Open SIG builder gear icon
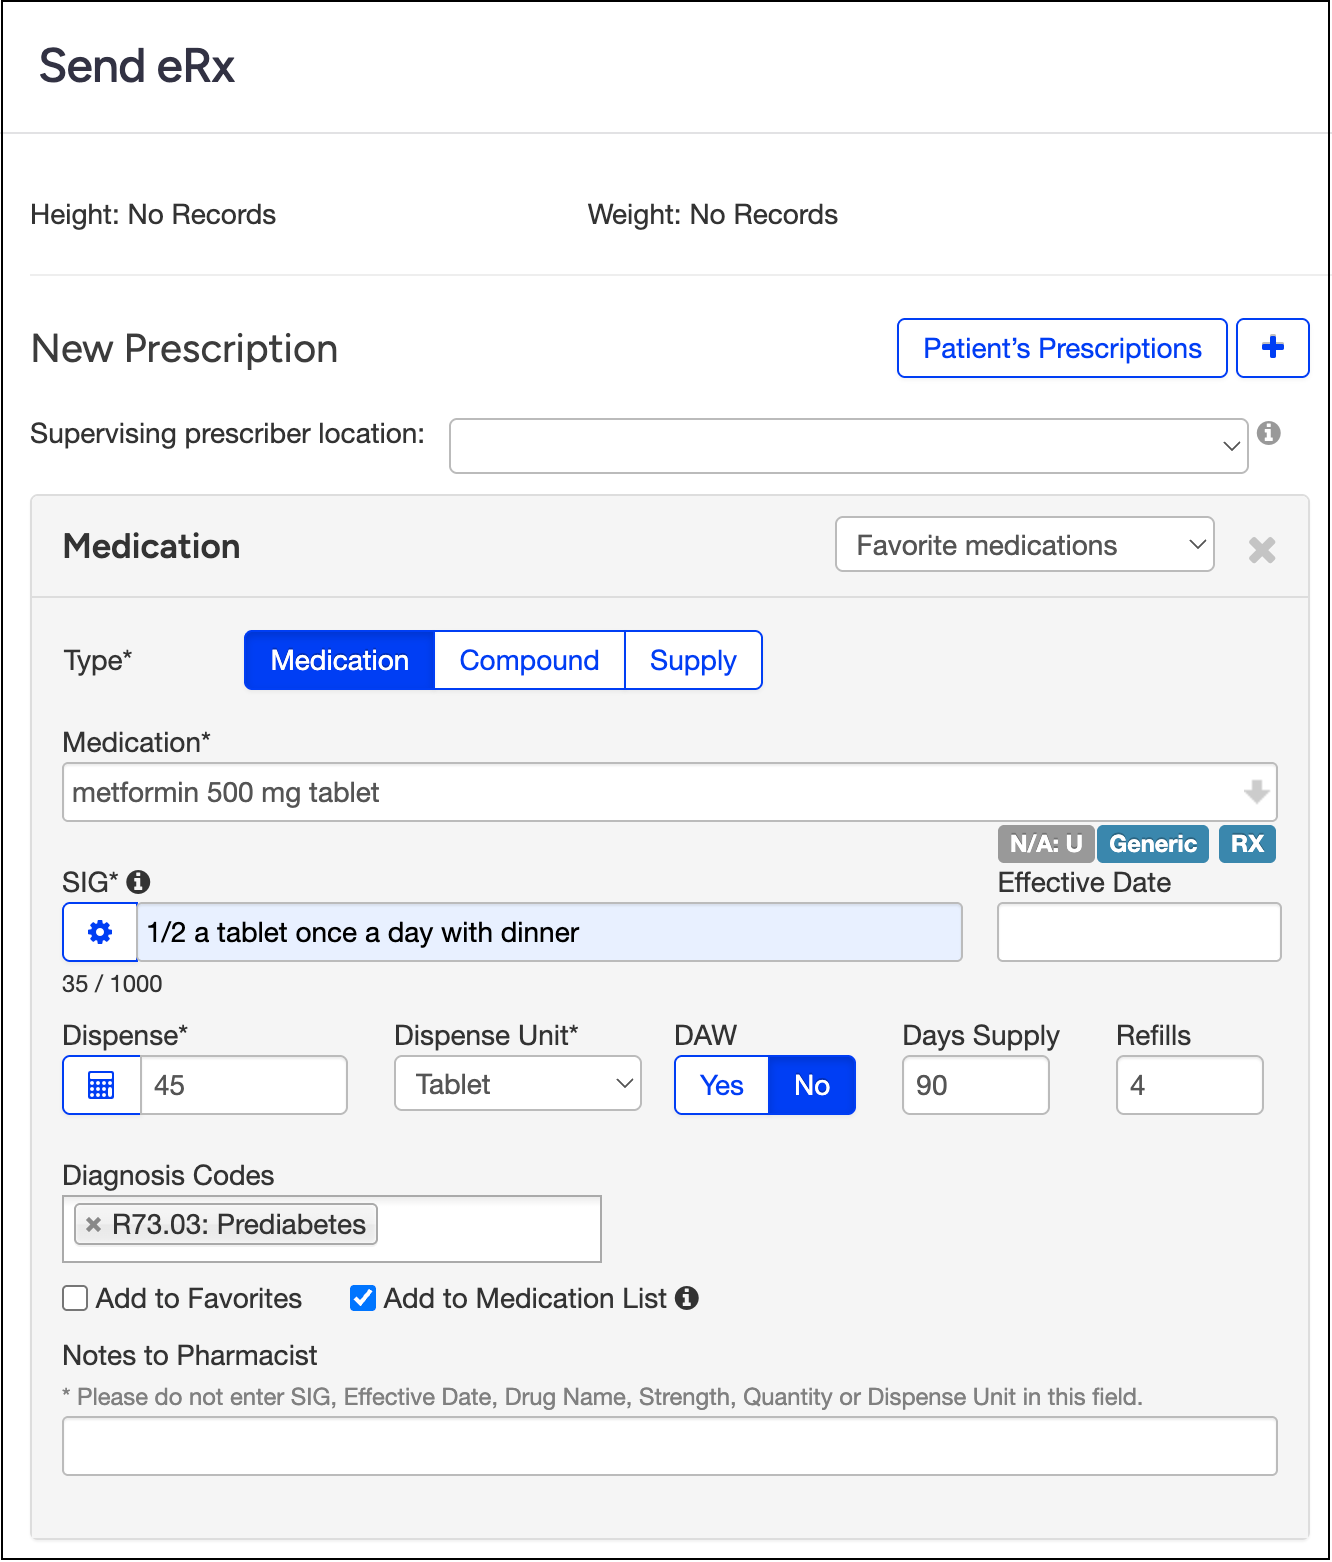The image size is (1332, 1562). [x=100, y=932]
